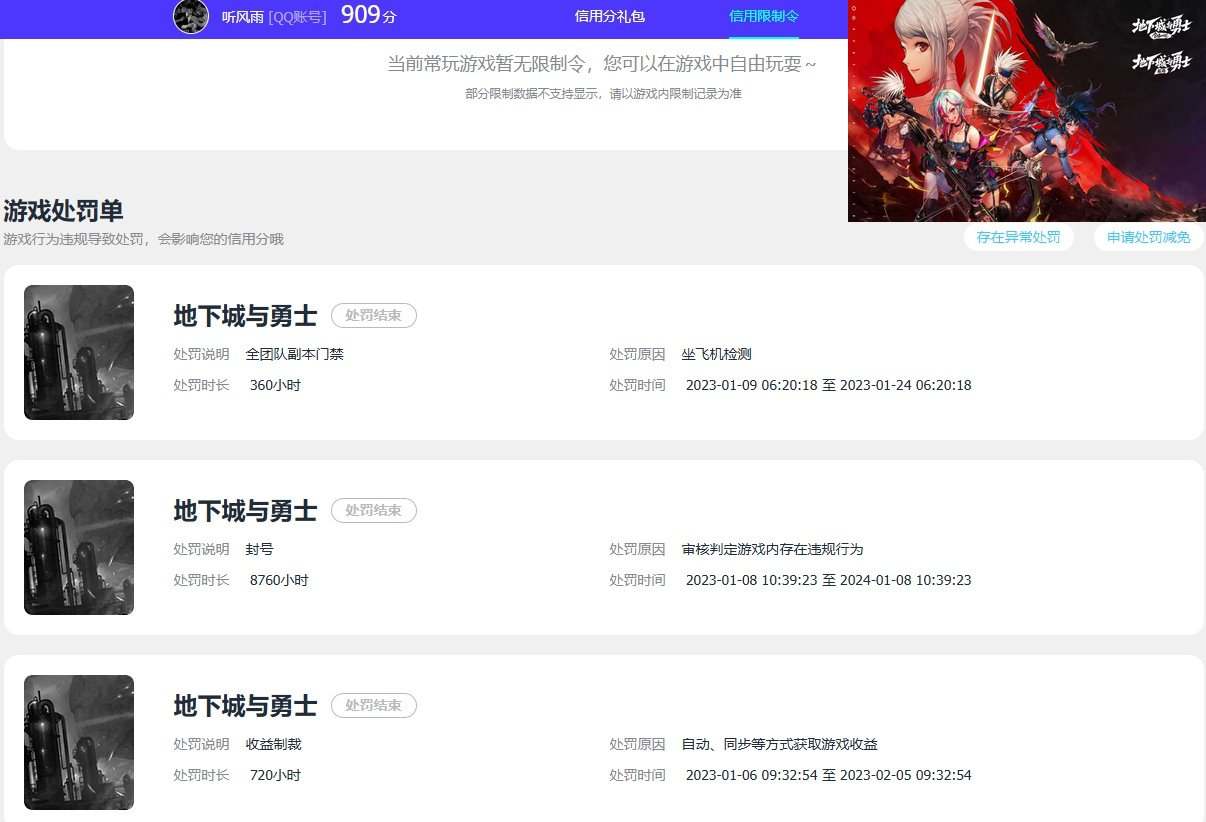Click the penalty description 封号

click(x=260, y=549)
